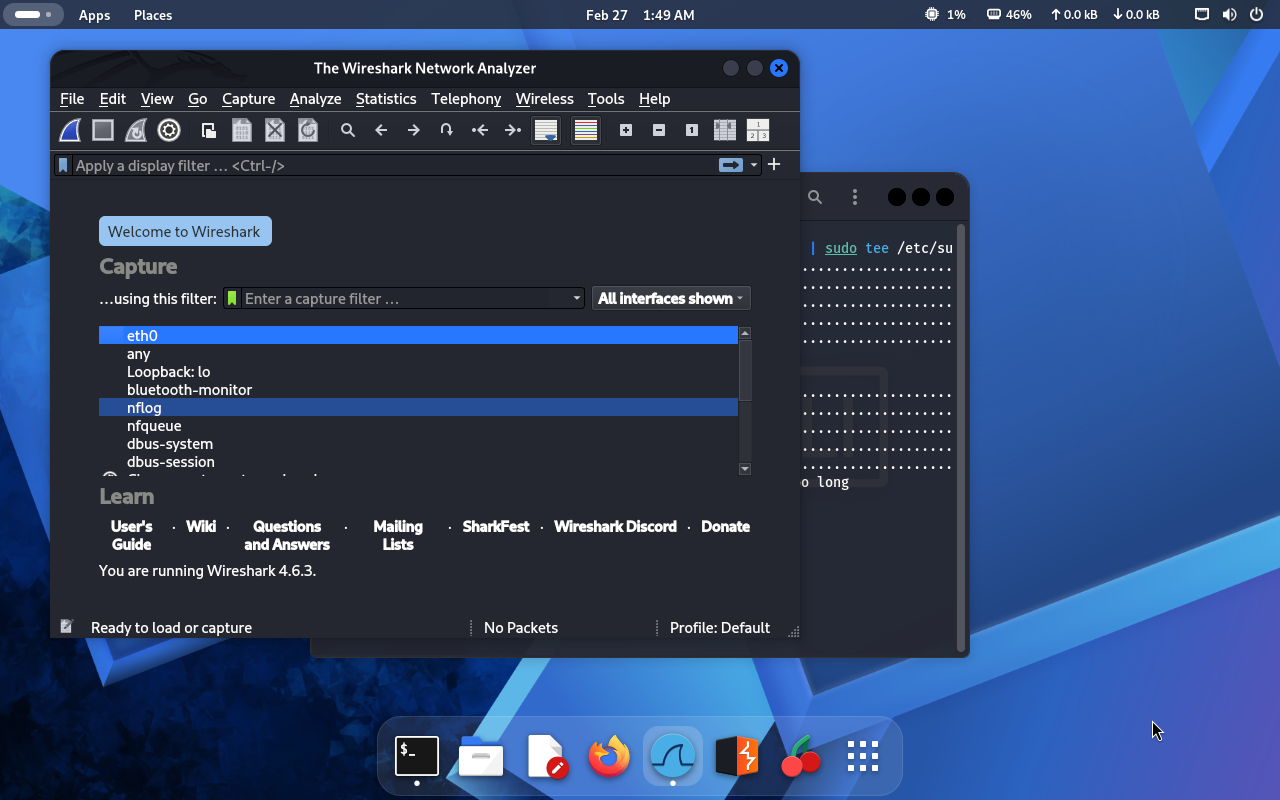Expand the All interfaces shown dropdown
The width and height of the screenshot is (1280, 800).
pyautogui.click(x=671, y=298)
